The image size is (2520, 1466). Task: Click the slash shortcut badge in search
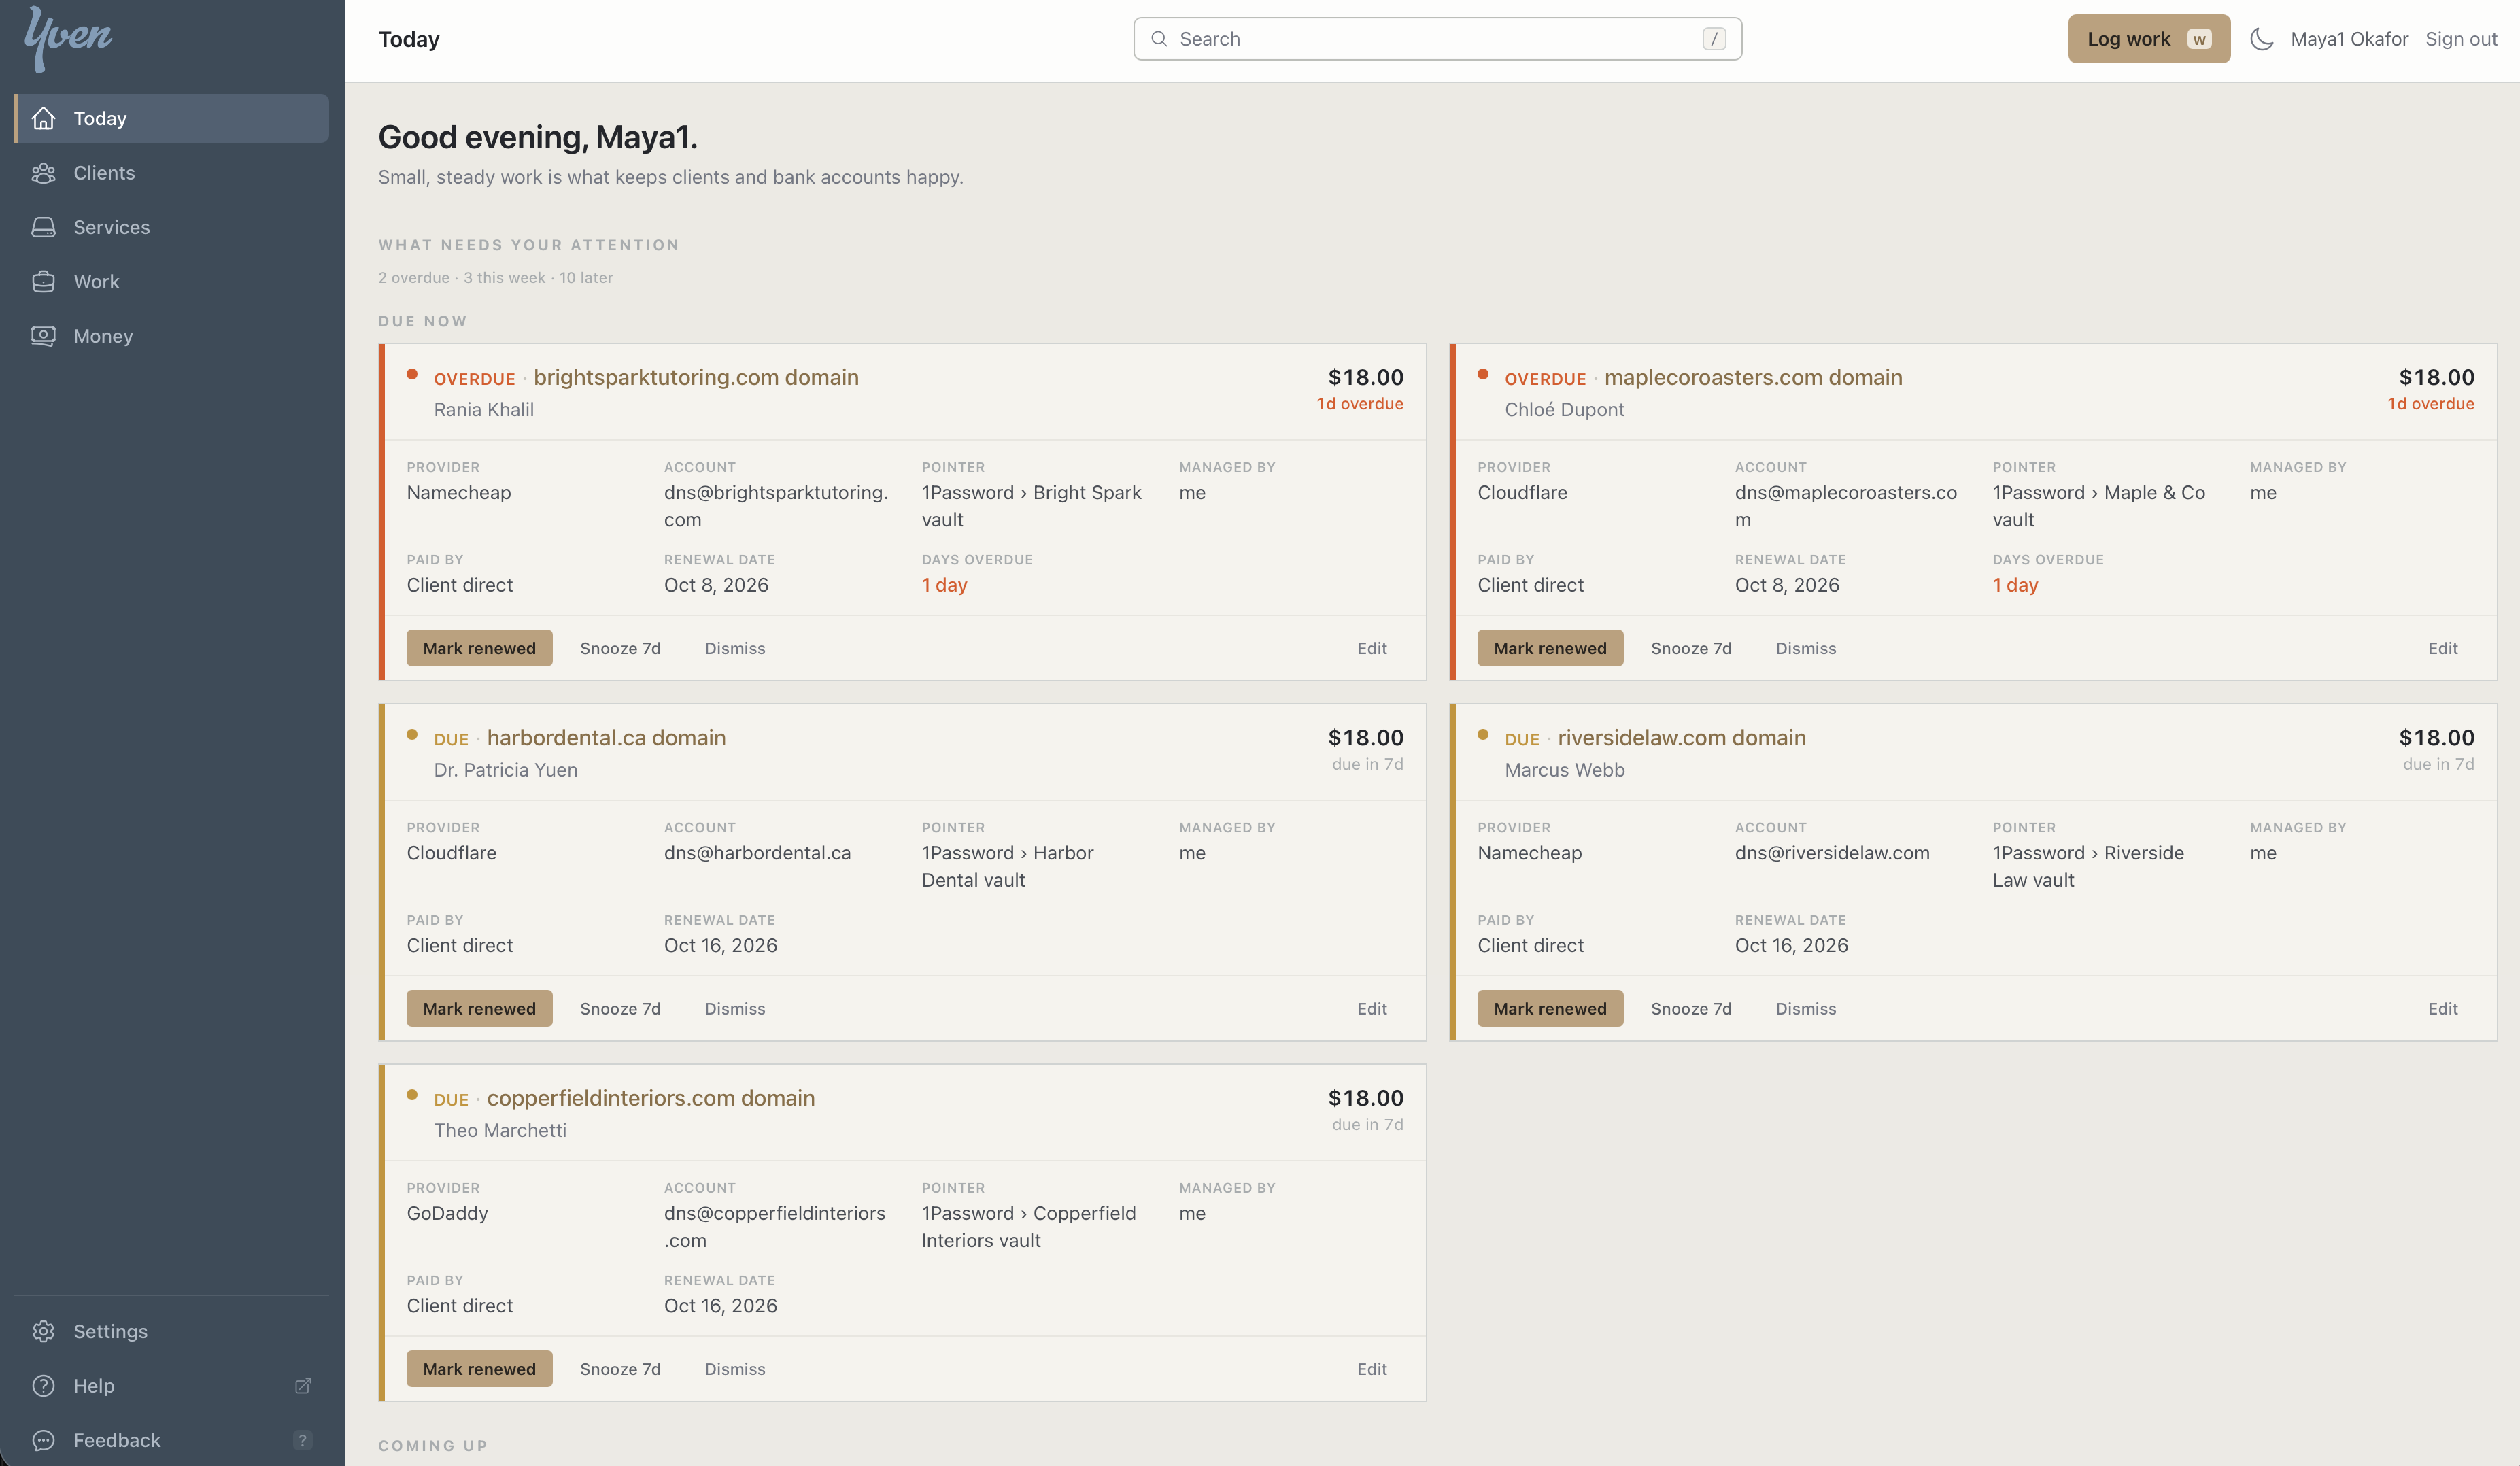click(x=1714, y=39)
